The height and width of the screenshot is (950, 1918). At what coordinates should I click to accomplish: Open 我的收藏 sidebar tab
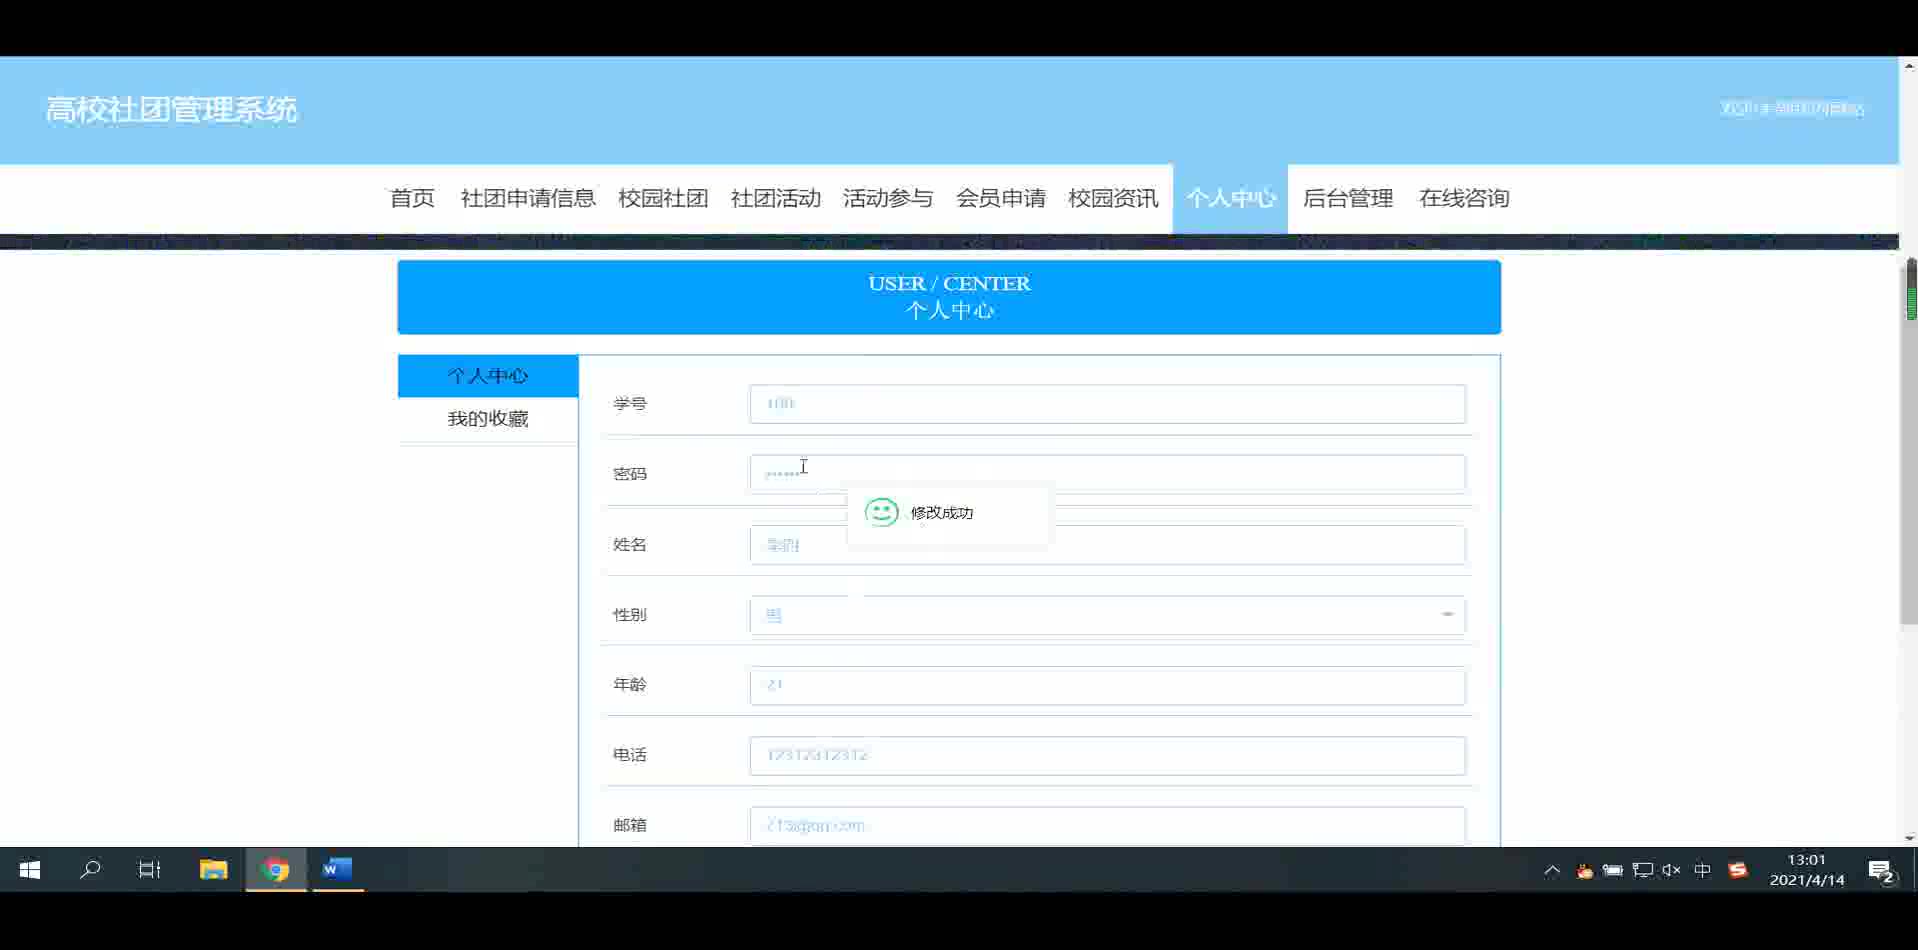488,419
